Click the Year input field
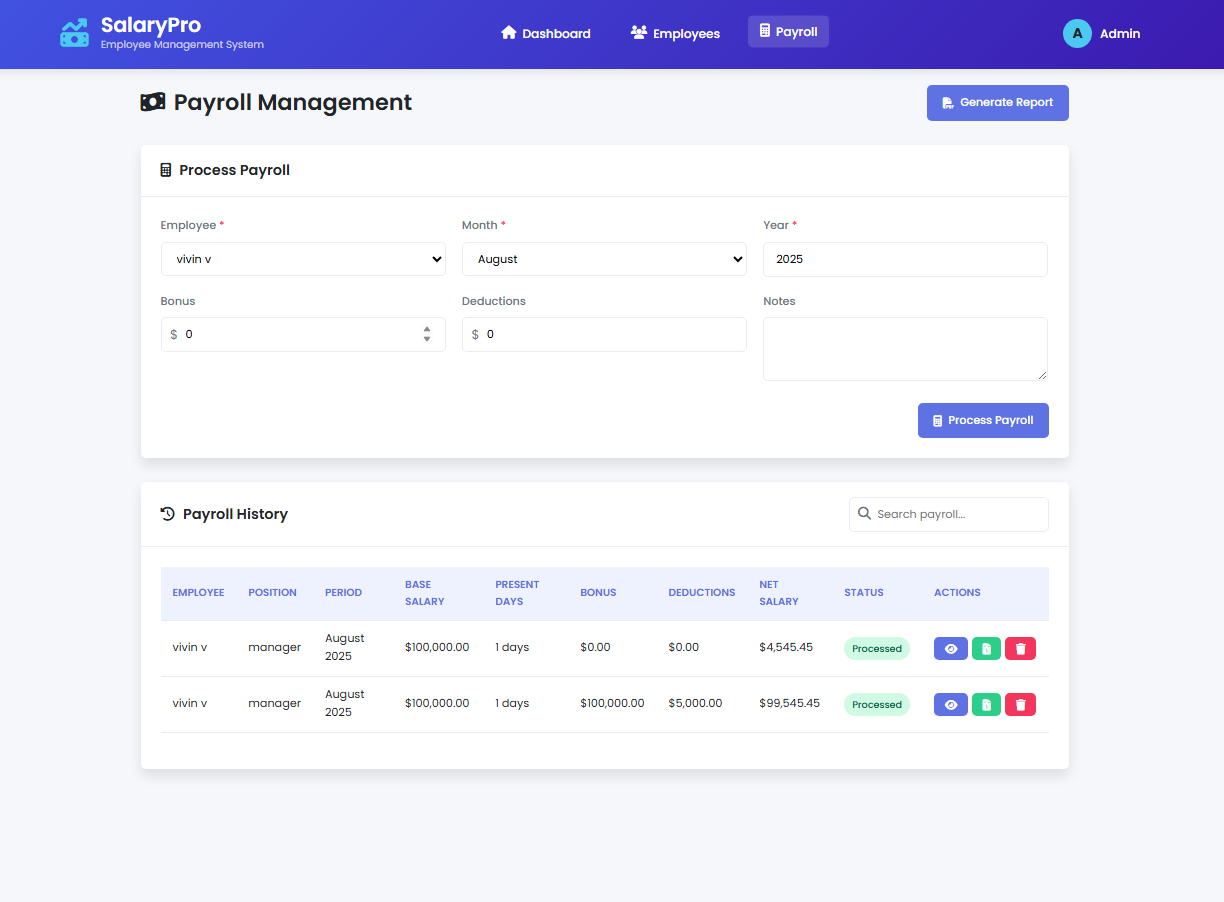Viewport: 1224px width, 902px height. 905,259
